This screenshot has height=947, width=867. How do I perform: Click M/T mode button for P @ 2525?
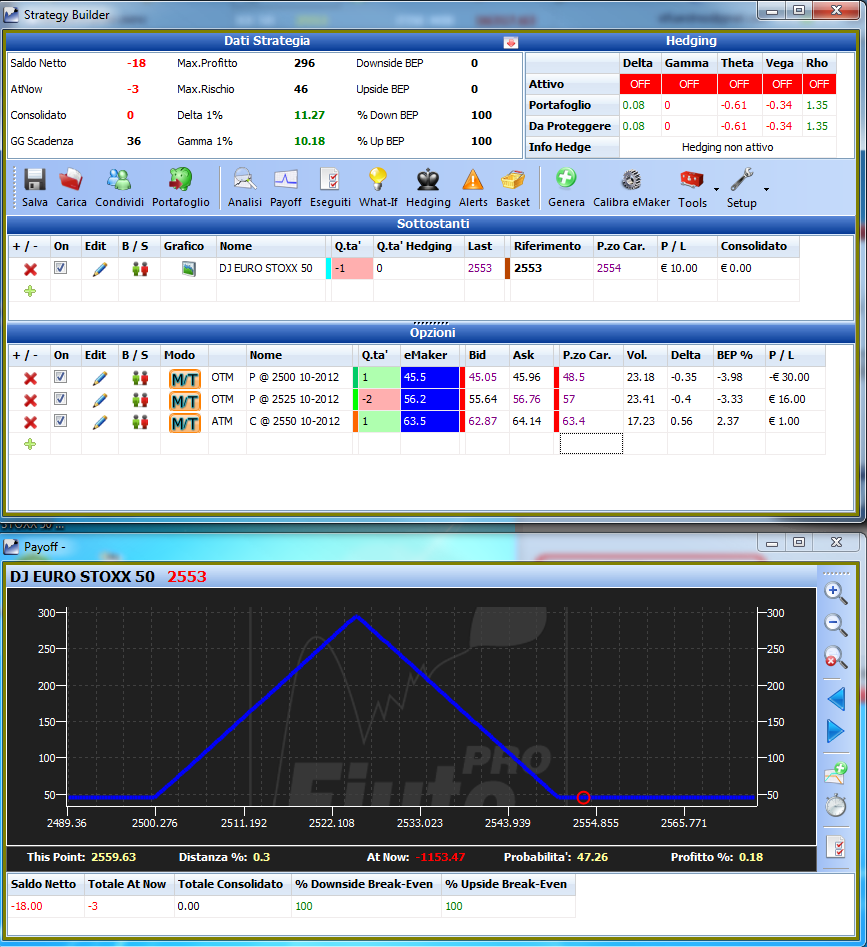184,400
